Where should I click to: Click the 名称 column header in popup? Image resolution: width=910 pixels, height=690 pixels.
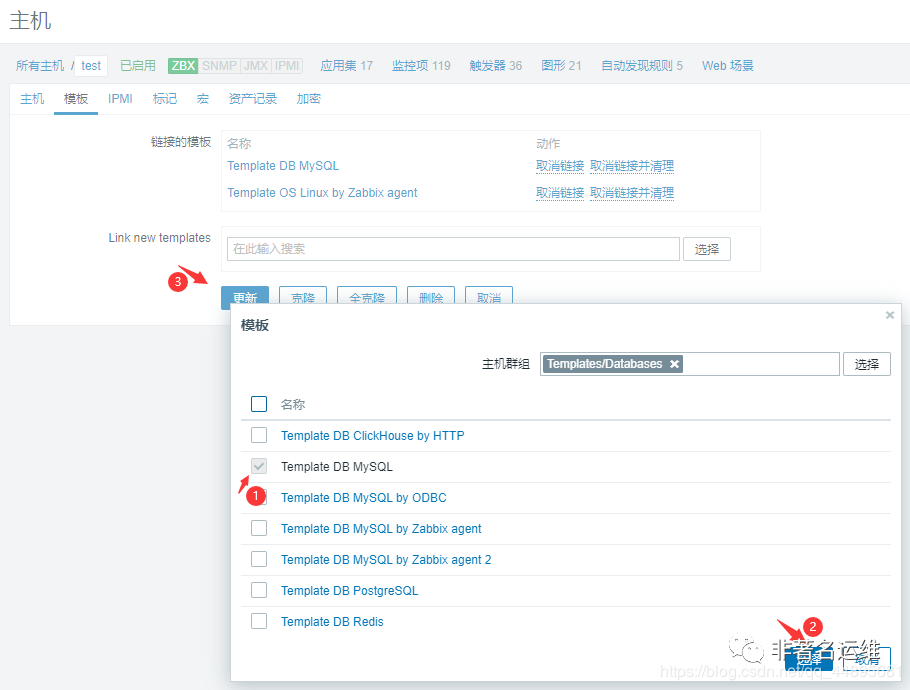point(292,404)
